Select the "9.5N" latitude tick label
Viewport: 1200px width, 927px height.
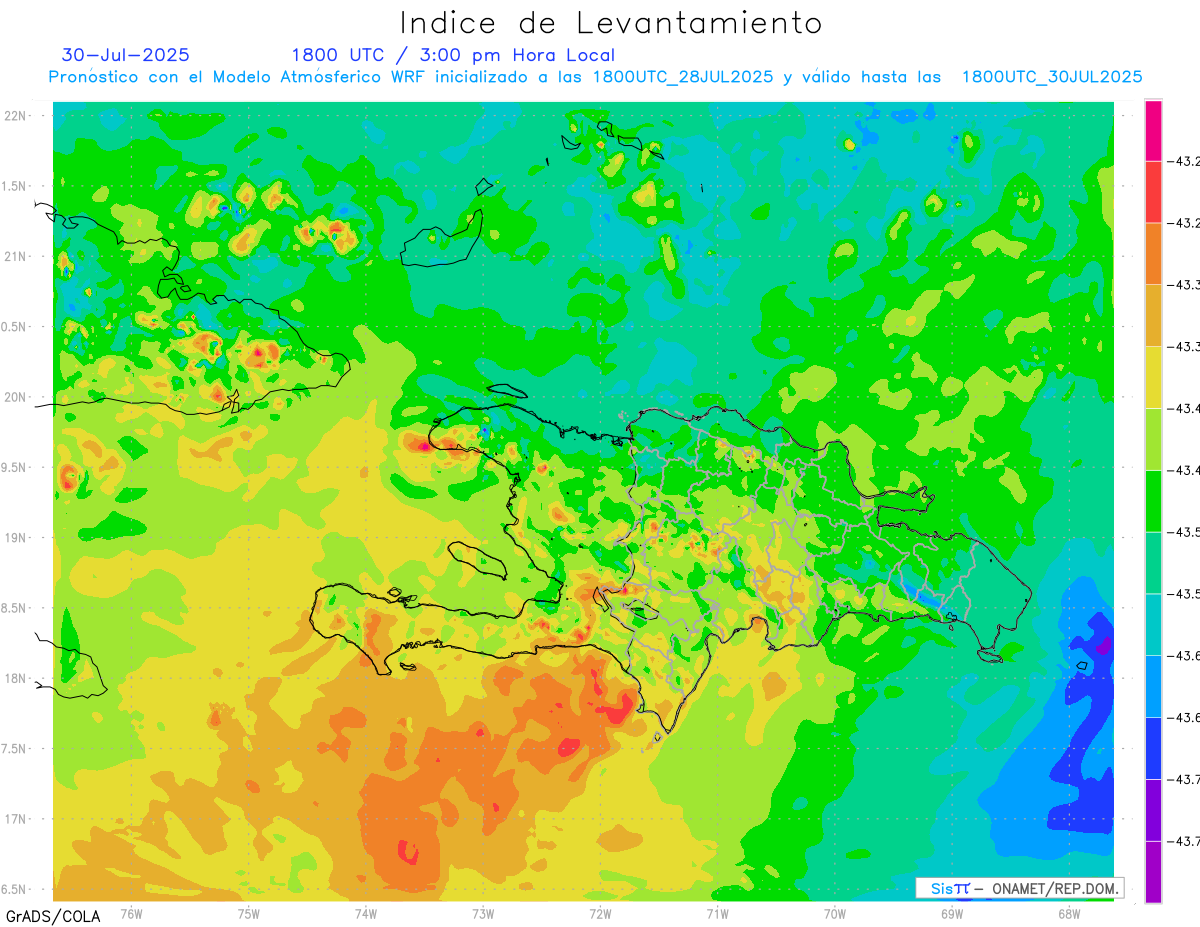coord(15,468)
